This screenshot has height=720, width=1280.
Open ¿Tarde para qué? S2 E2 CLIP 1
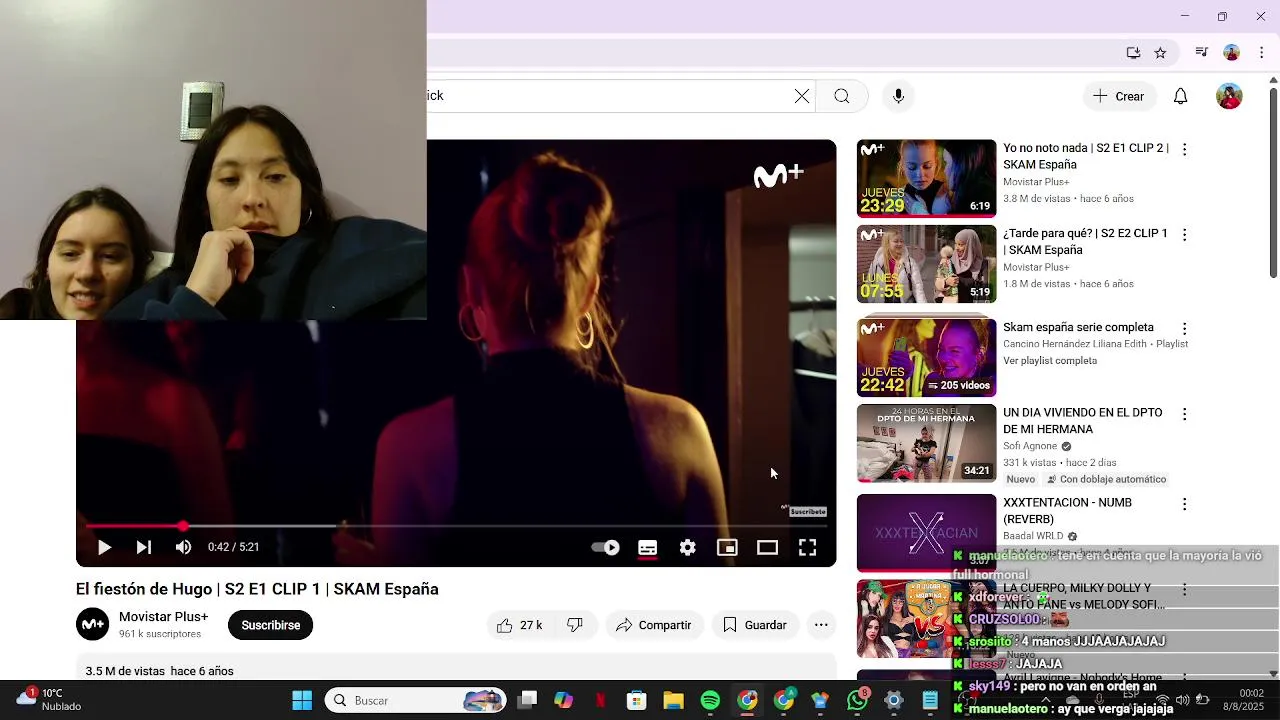click(1085, 241)
